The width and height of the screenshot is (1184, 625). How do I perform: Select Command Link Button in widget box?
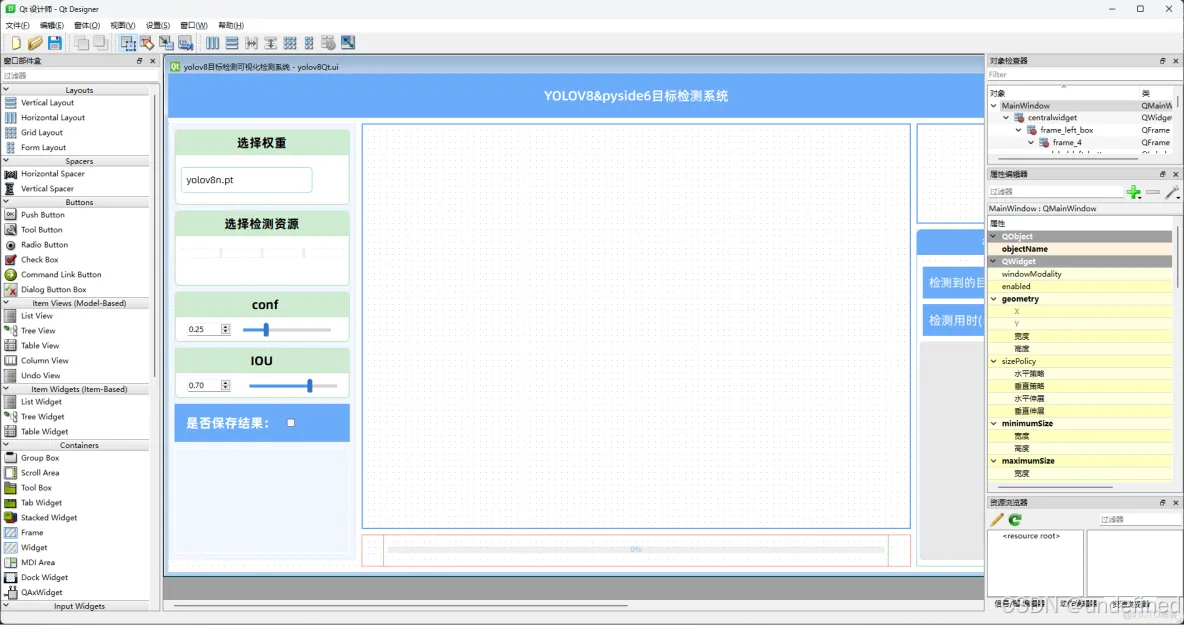coord(60,275)
